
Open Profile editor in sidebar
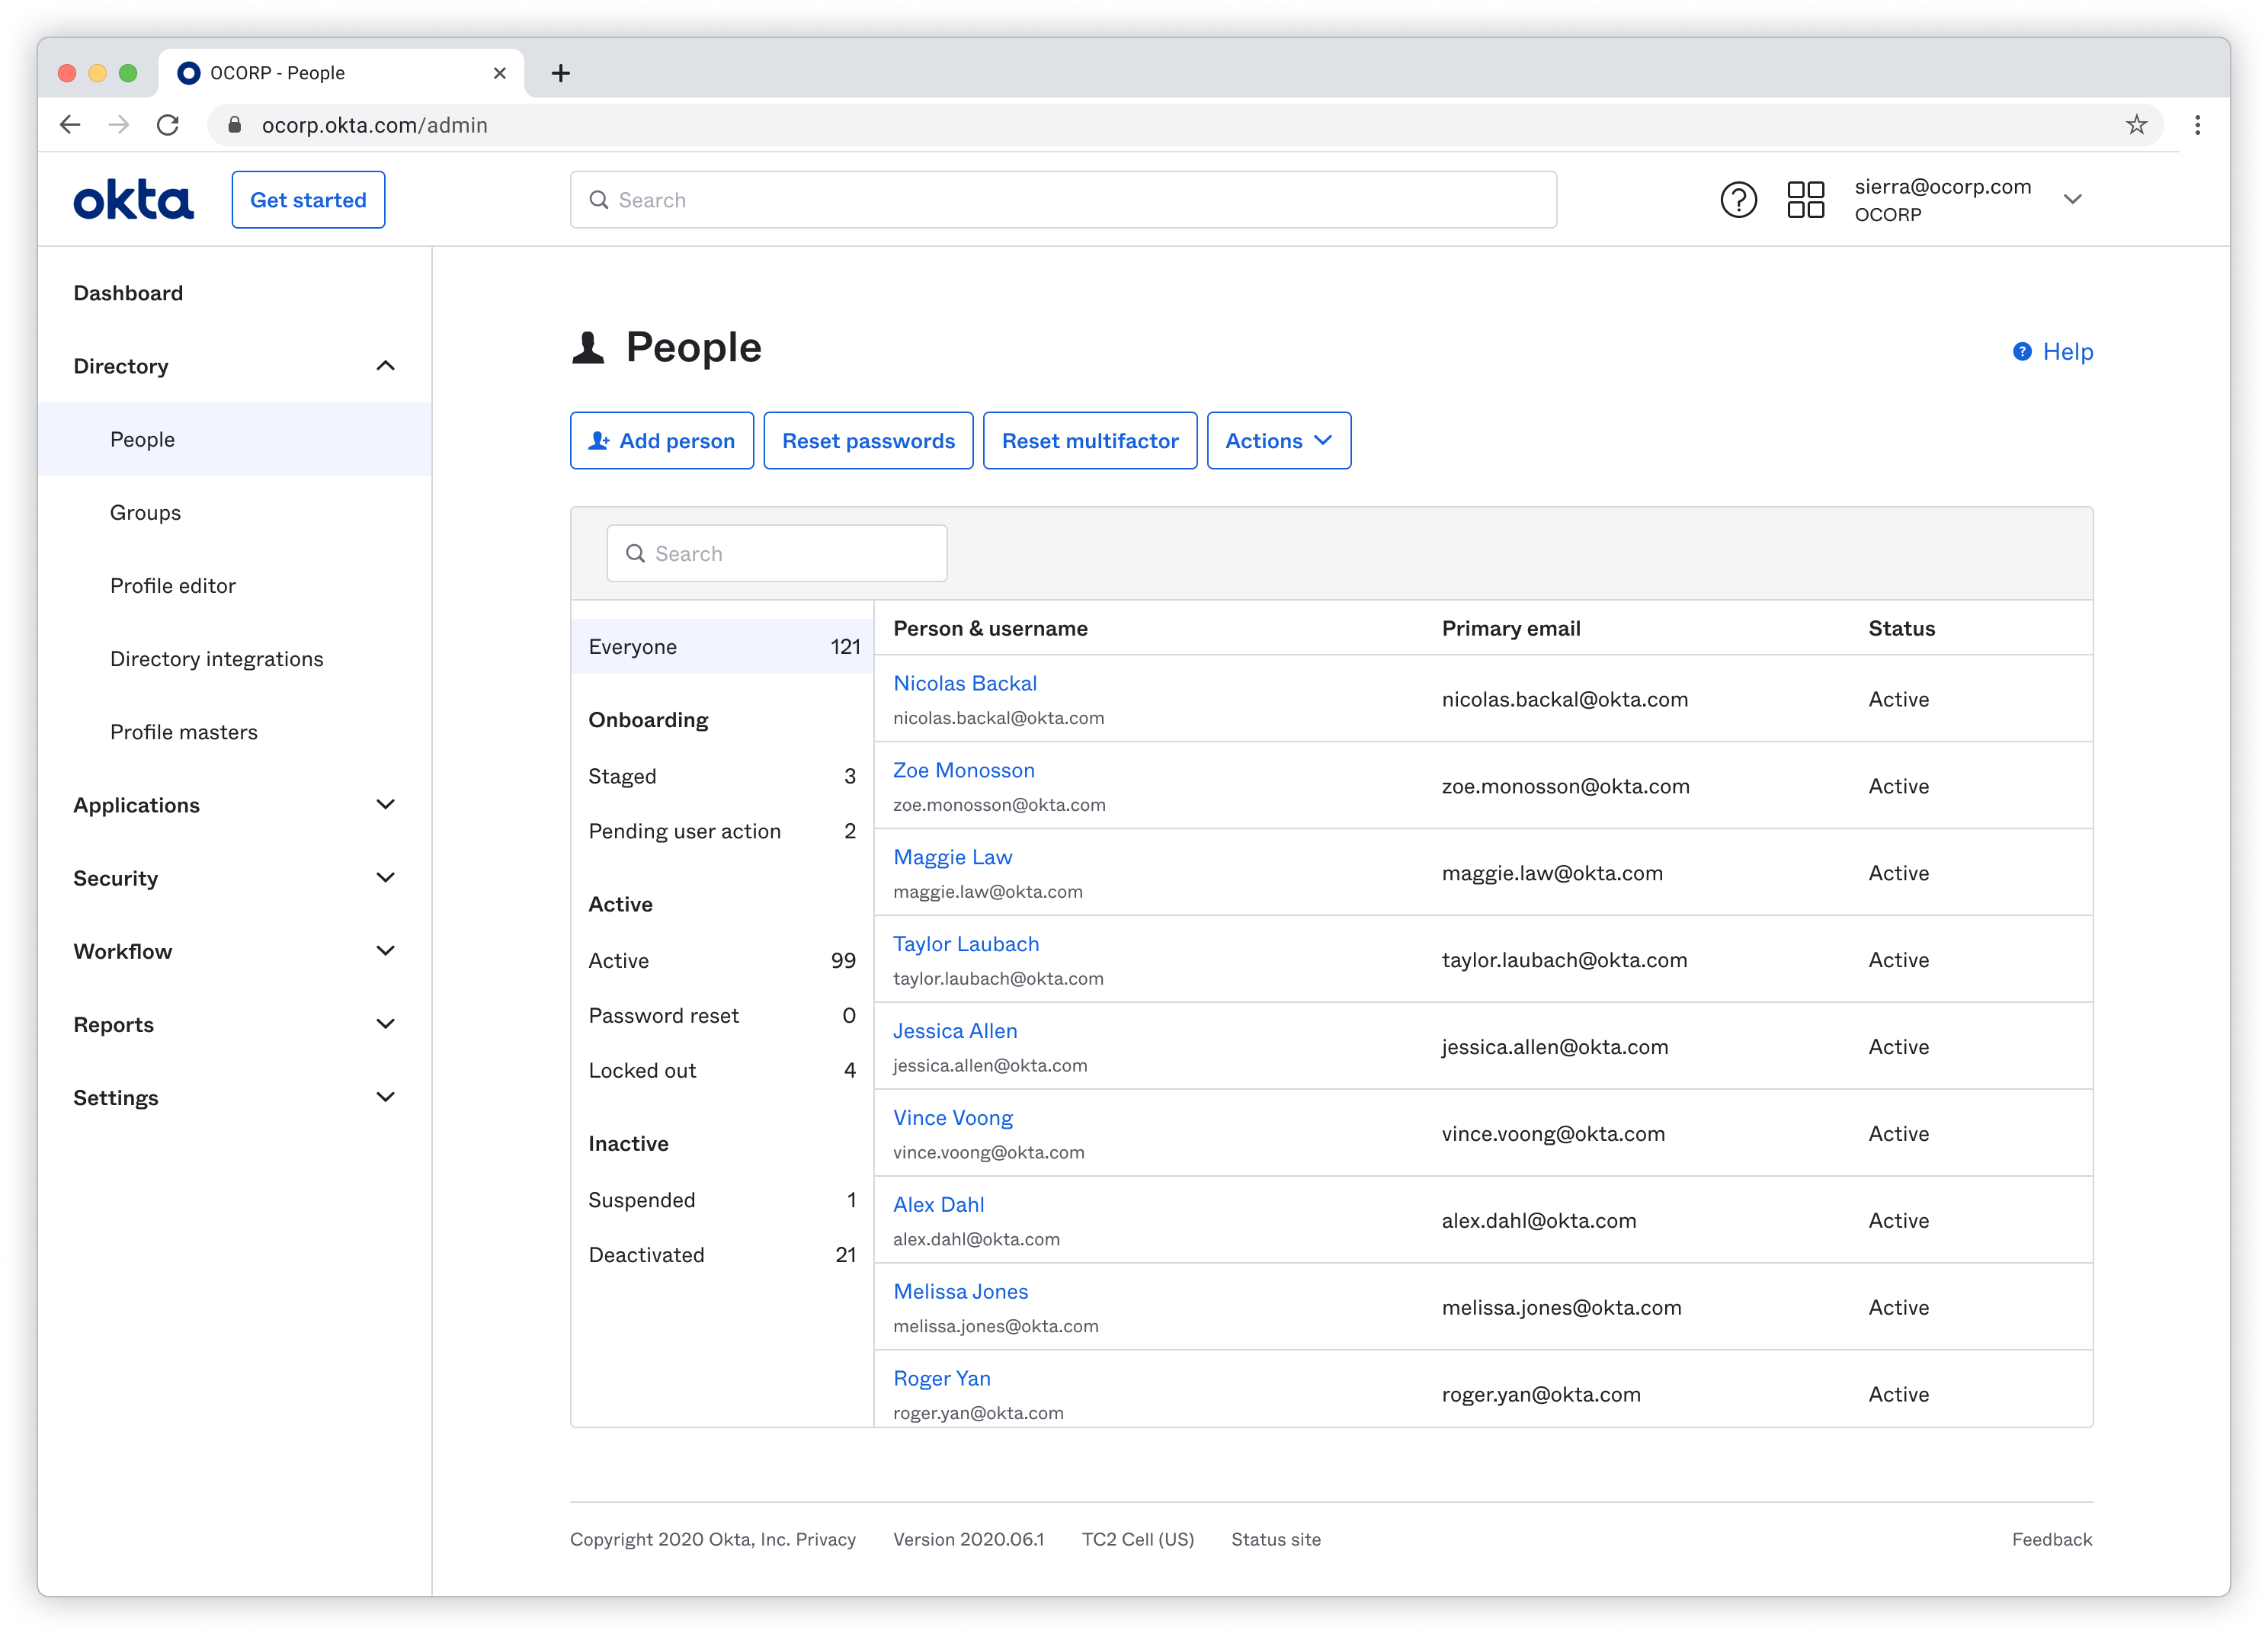(173, 586)
